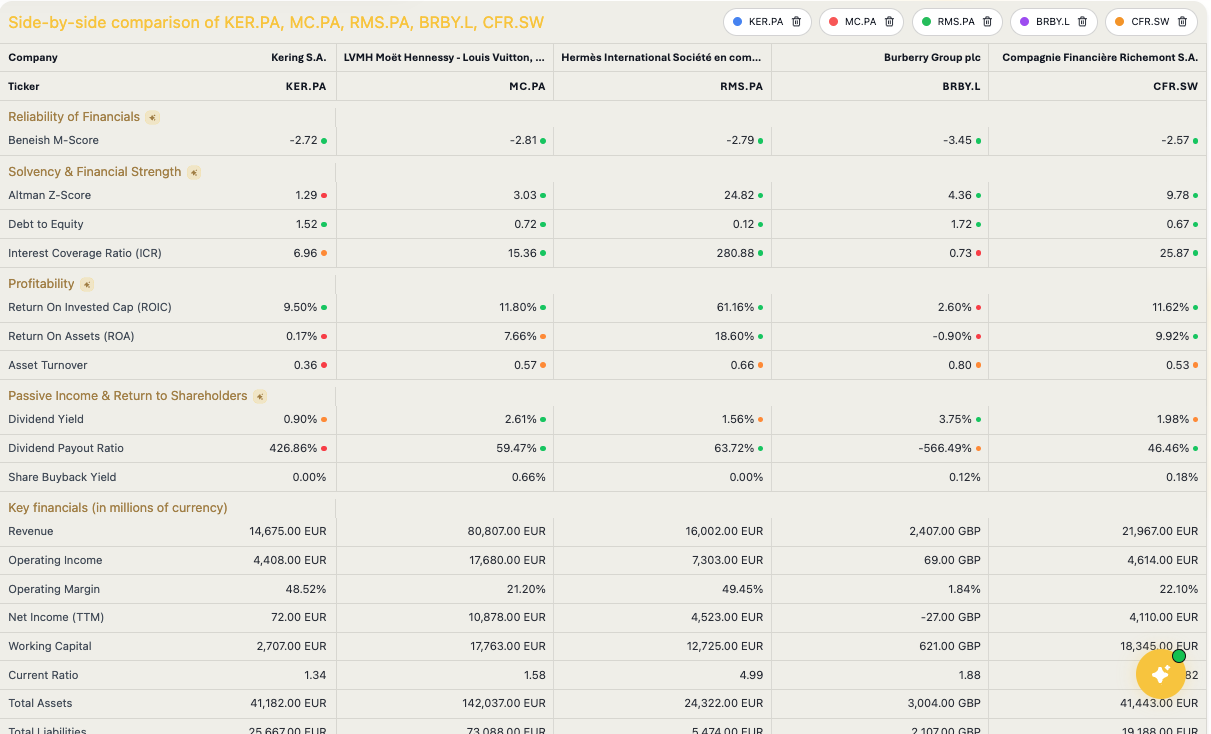Click Hermès ROIC value 61.16%
This screenshot has width=1211, height=734.
click(736, 307)
